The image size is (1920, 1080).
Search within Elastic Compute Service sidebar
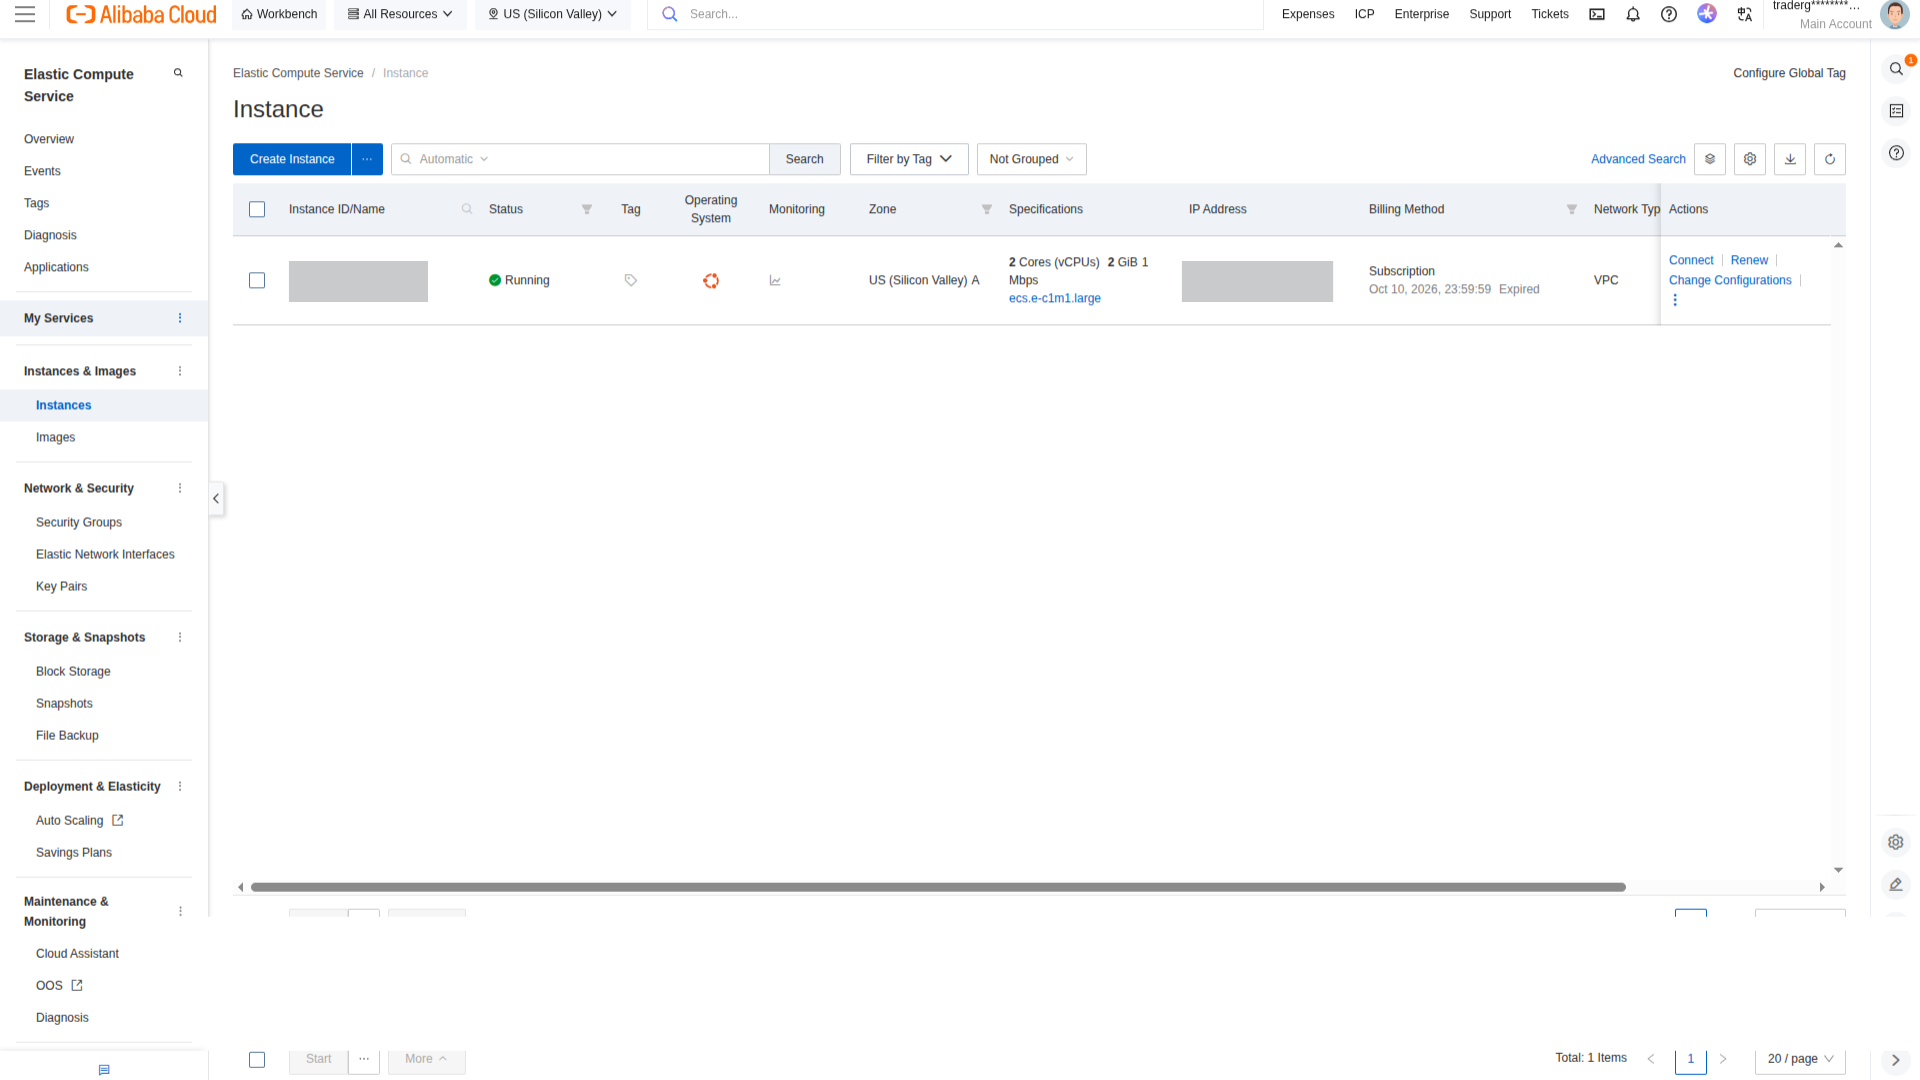(x=178, y=73)
